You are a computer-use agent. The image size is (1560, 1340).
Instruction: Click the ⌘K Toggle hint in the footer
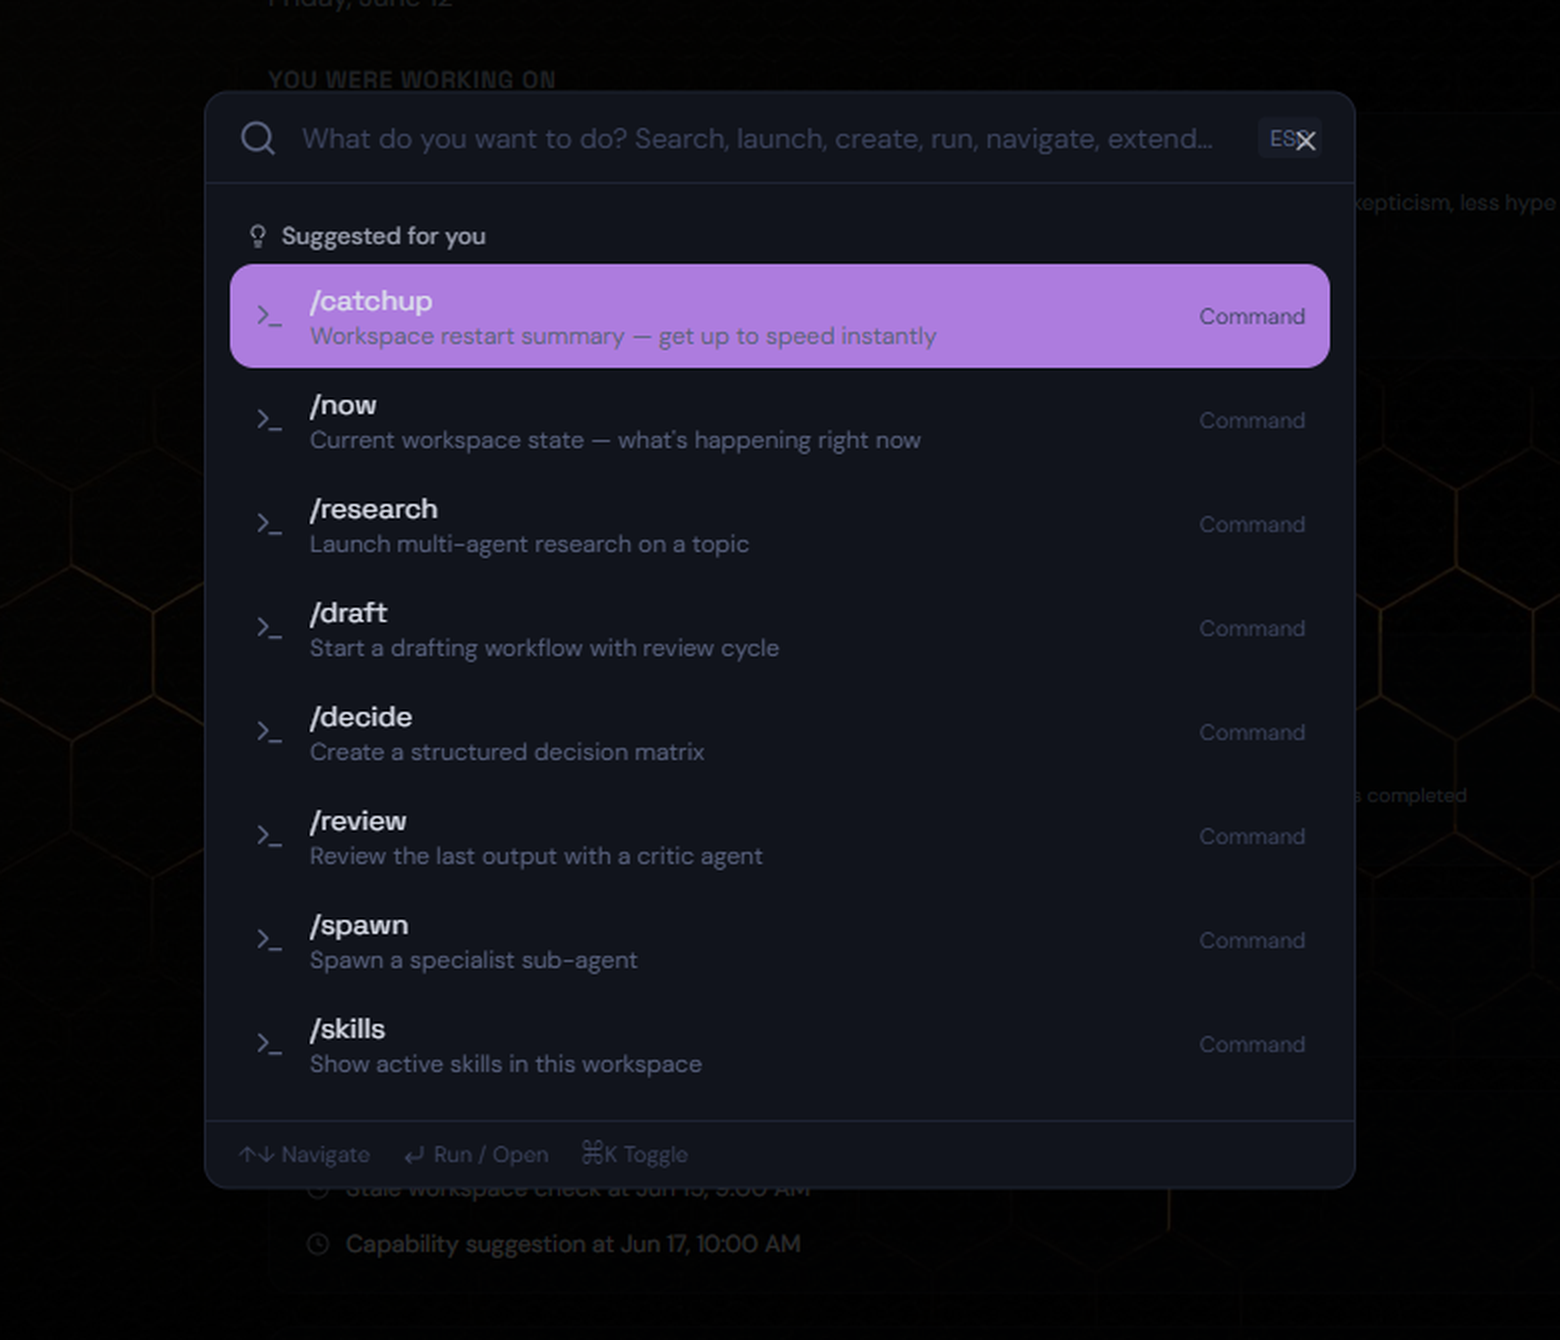pyautogui.click(x=635, y=1154)
